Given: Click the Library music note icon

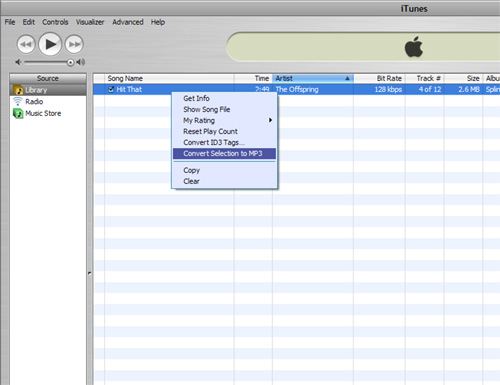Looking at the screenshot, I should (x=18, y=90).
